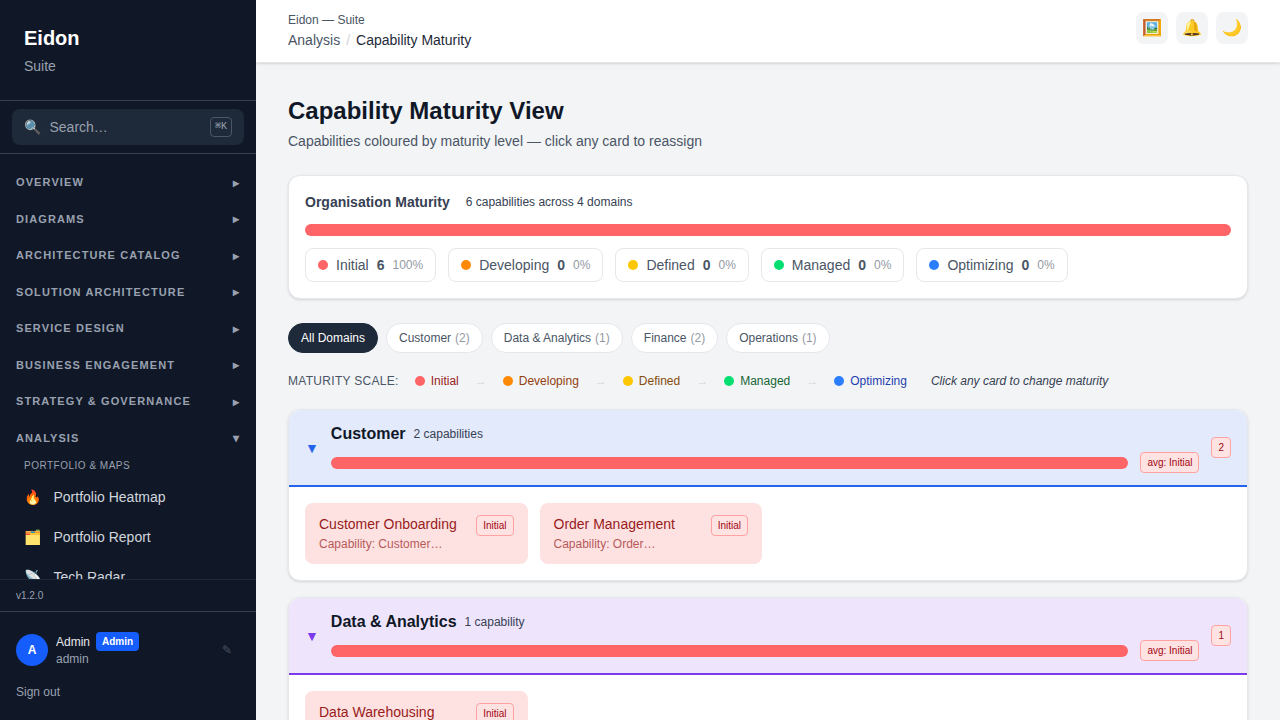The image size is (1280, 720).
Task: Expand the Architecture Catalog section
Action: tap(128, 255)
